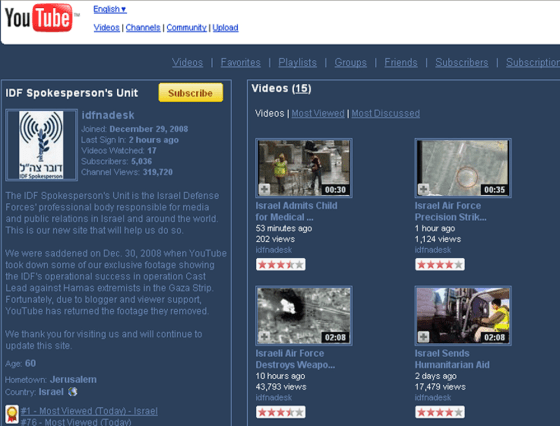560x426 pixels.
Task: Rate the Israel Admits Child video stars
Action: (x=281, y=265)
